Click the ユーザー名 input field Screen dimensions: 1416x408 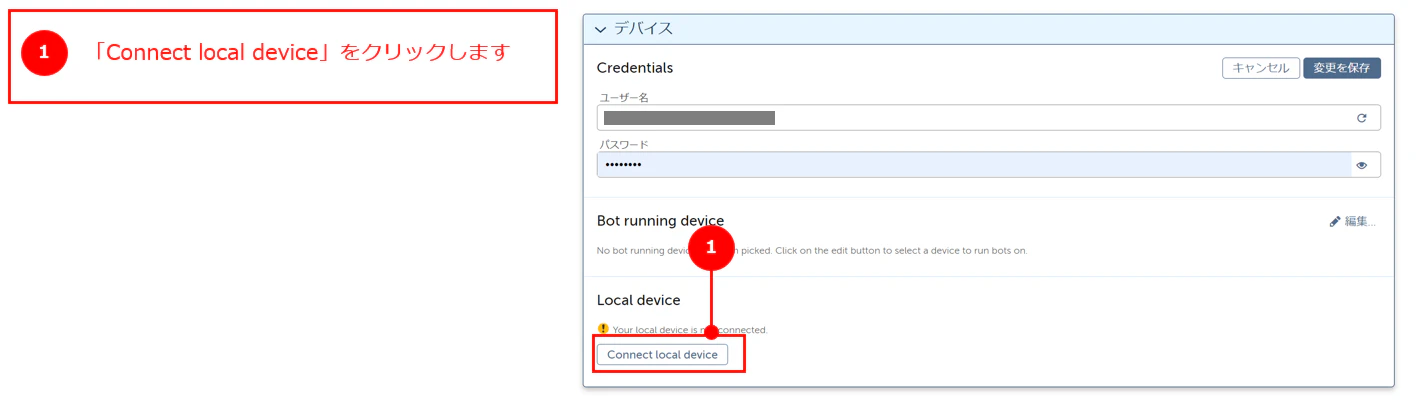click(988, 118)
